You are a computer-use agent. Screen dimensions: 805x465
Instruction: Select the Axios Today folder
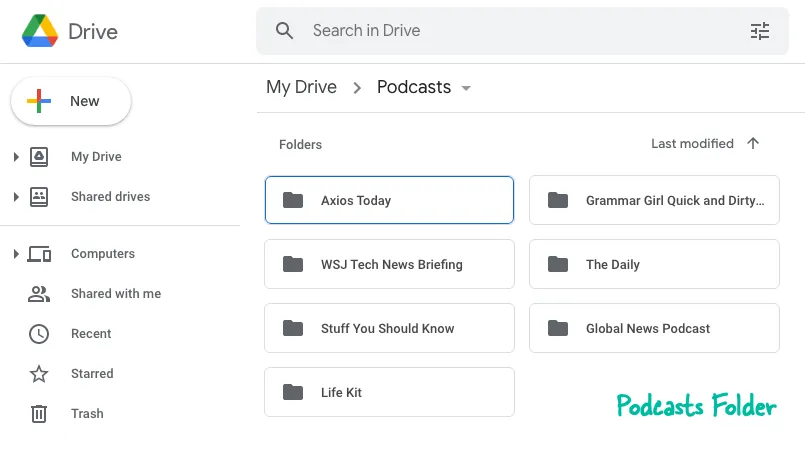(x=389, y=200)
